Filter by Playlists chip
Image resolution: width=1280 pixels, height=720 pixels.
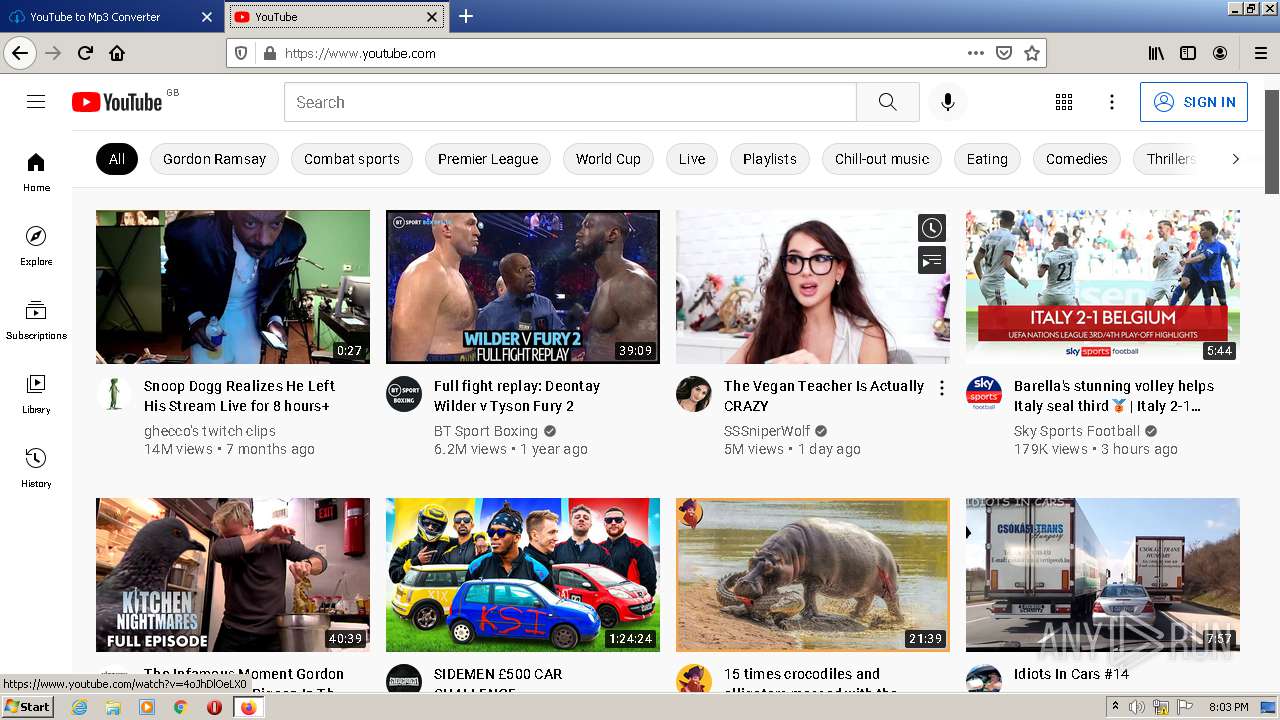pos(770,159)
